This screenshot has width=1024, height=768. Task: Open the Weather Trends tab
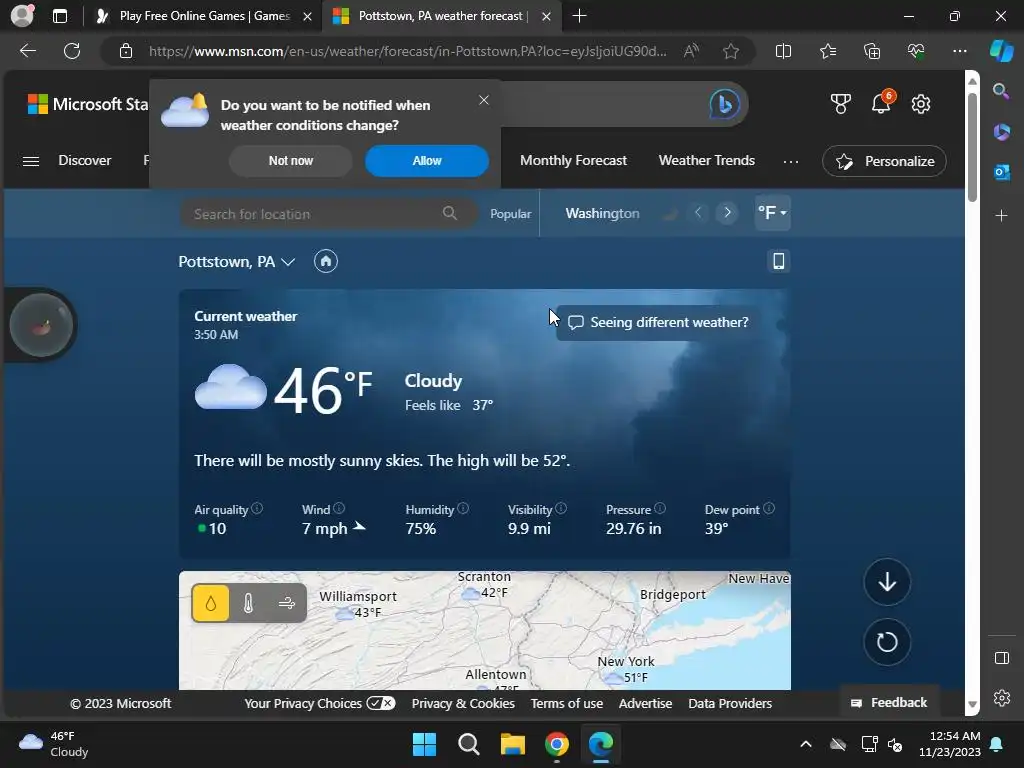tap(706, 161)
